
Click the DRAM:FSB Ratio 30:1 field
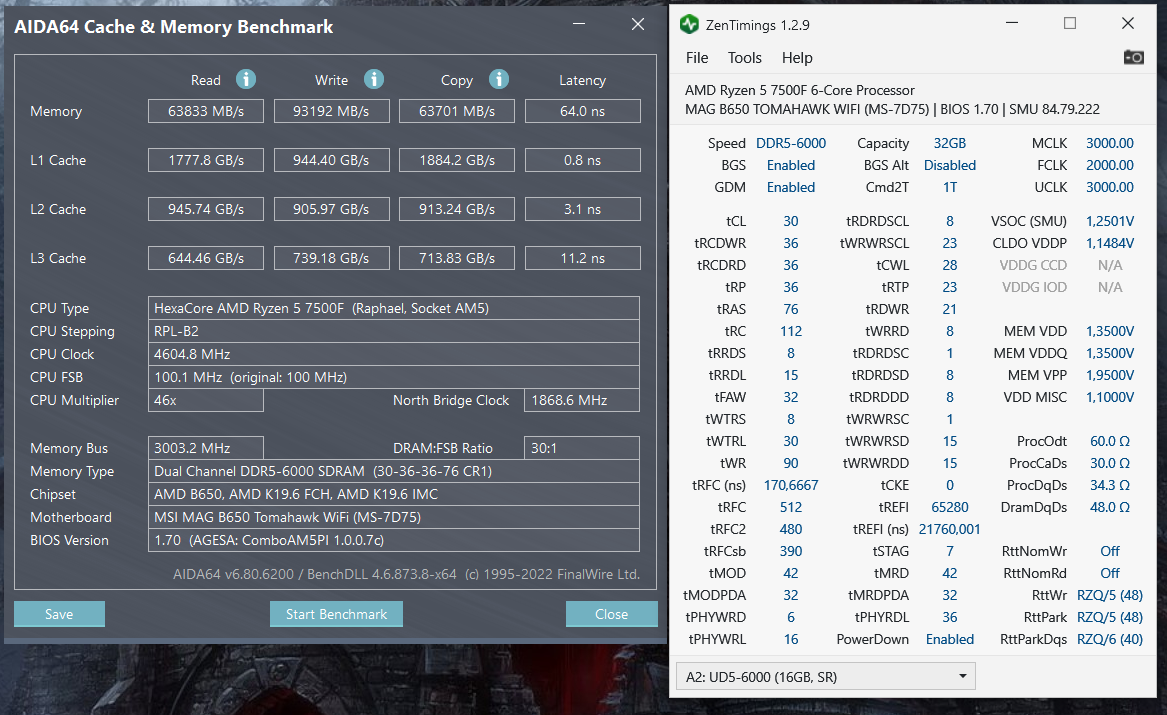pyautogui.click(x=582, y=448)
